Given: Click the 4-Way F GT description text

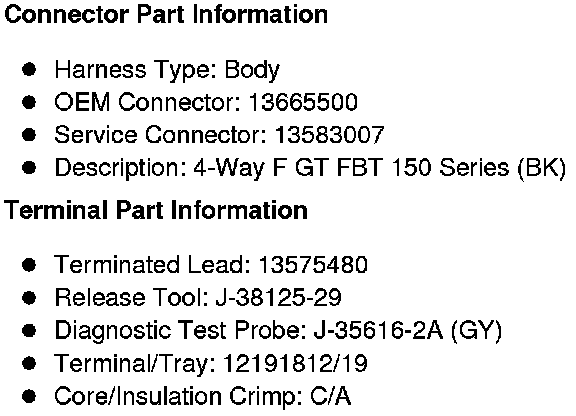Looking at the screenshot, I should pos(380,168).
